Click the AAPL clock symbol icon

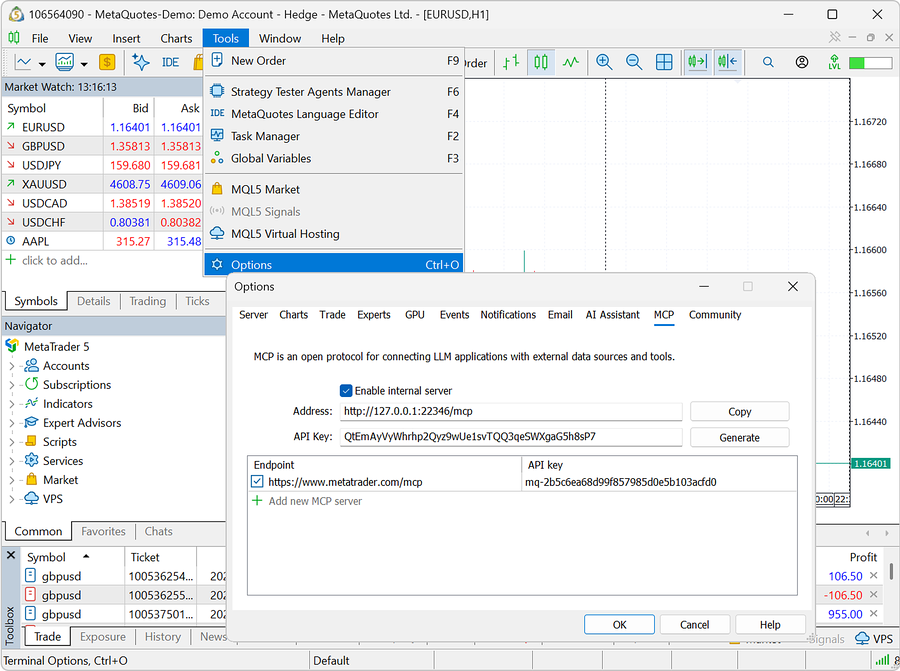(10, 241)
